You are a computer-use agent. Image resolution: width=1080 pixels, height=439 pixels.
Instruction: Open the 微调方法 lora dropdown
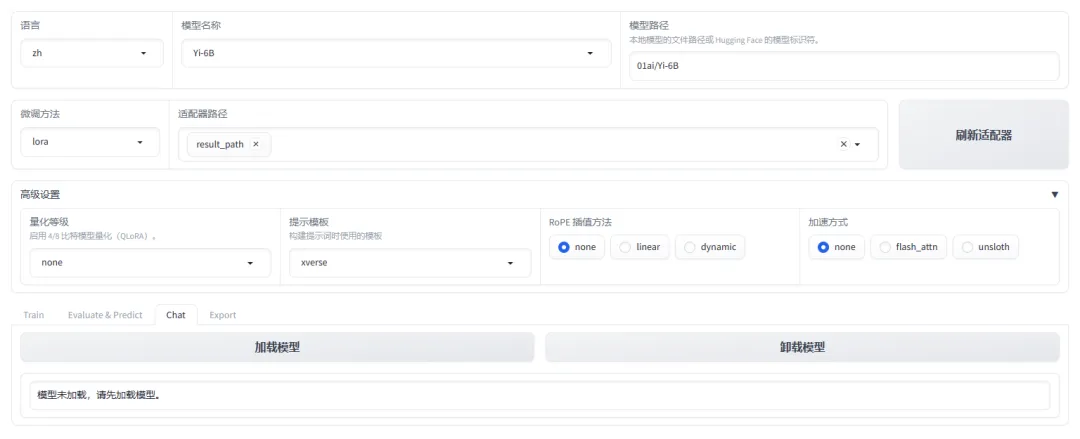[x=90, y=142]
